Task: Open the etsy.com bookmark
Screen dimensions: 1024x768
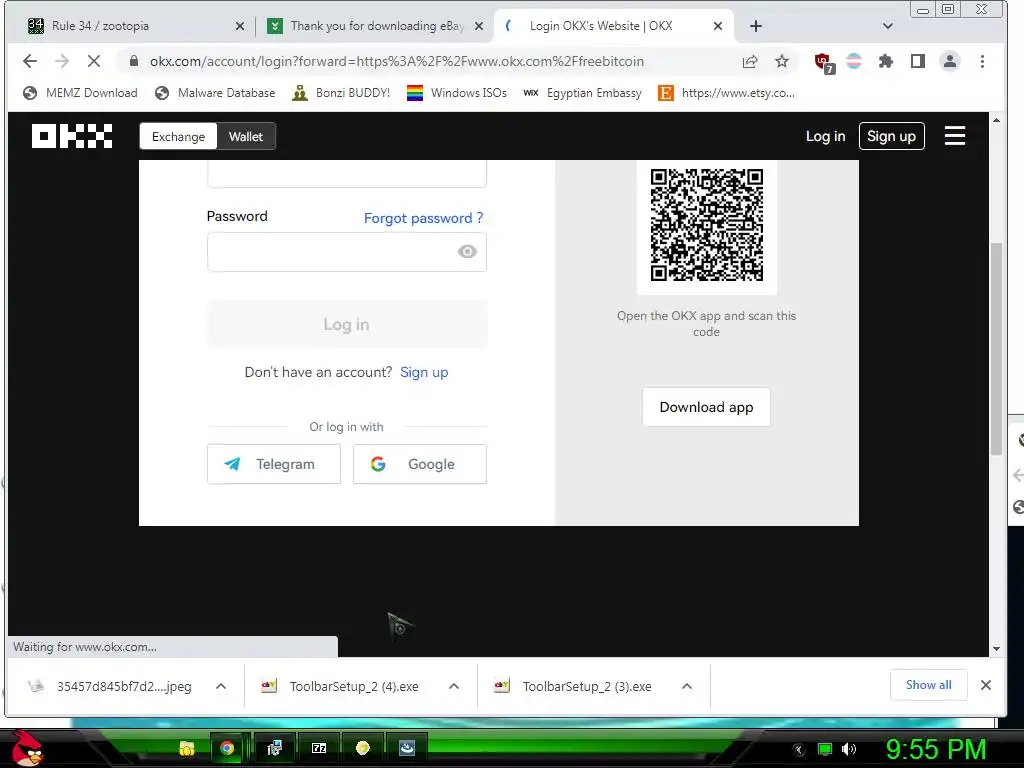Action: [726, 93]
